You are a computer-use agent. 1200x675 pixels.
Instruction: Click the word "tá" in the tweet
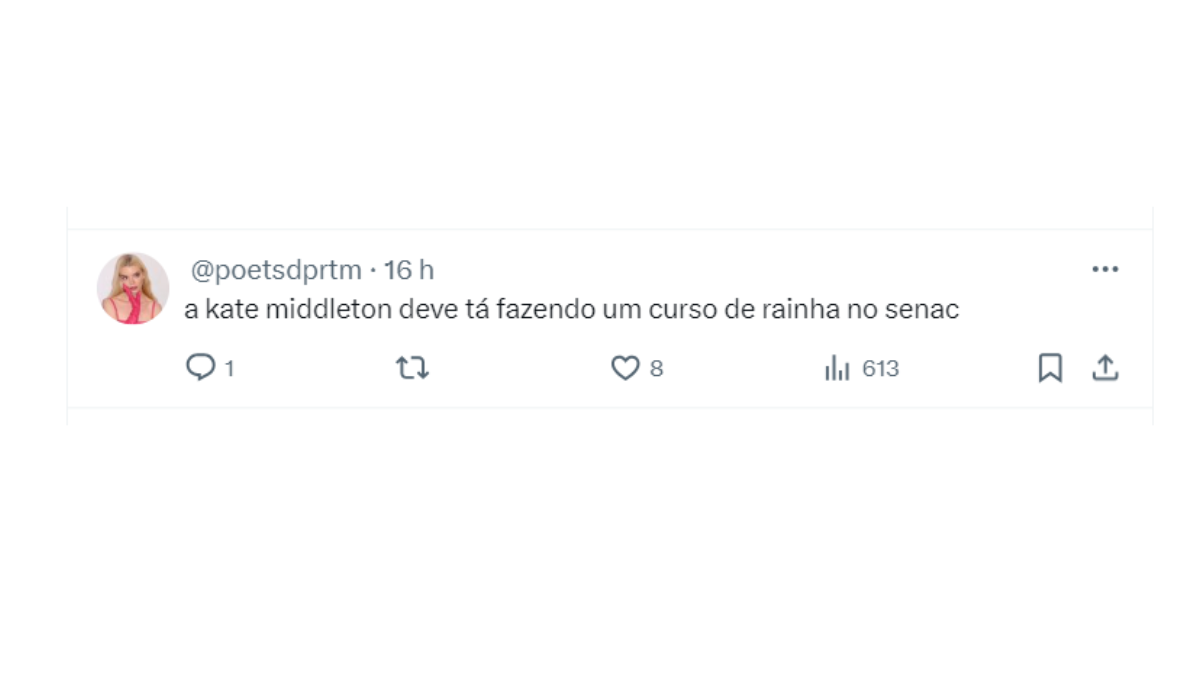pos(475,310)
